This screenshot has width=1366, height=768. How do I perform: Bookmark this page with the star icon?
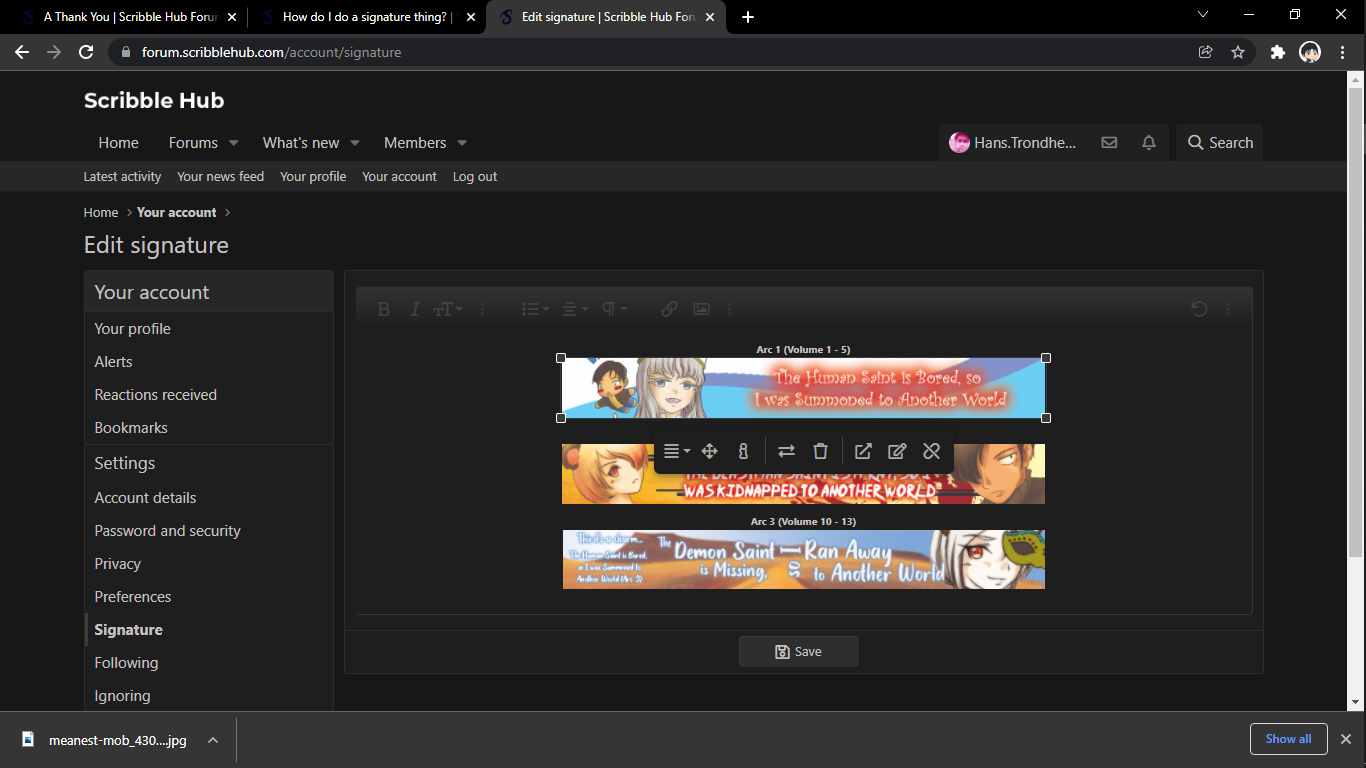[x=1238, y=52]
